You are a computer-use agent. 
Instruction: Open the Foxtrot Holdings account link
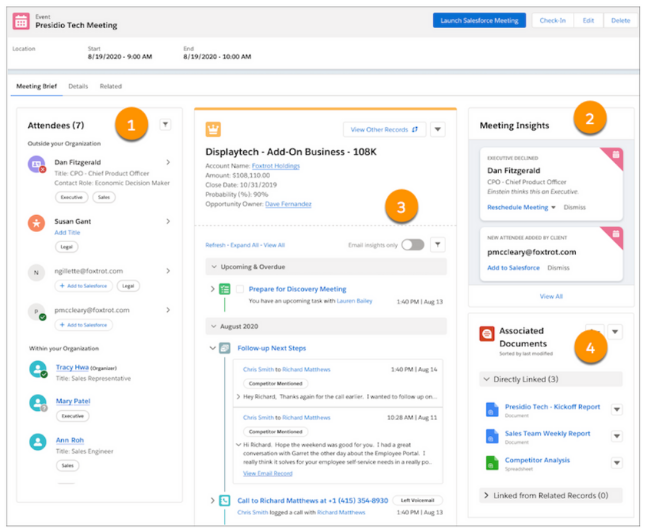point(276,166)
